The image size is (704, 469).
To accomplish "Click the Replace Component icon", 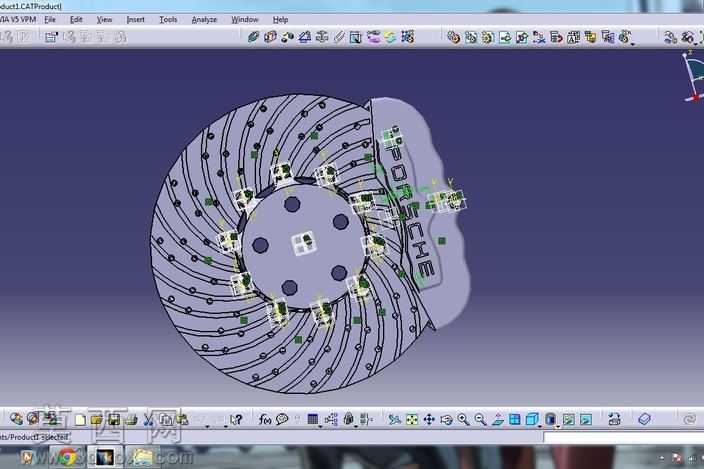I will point(539,37).
